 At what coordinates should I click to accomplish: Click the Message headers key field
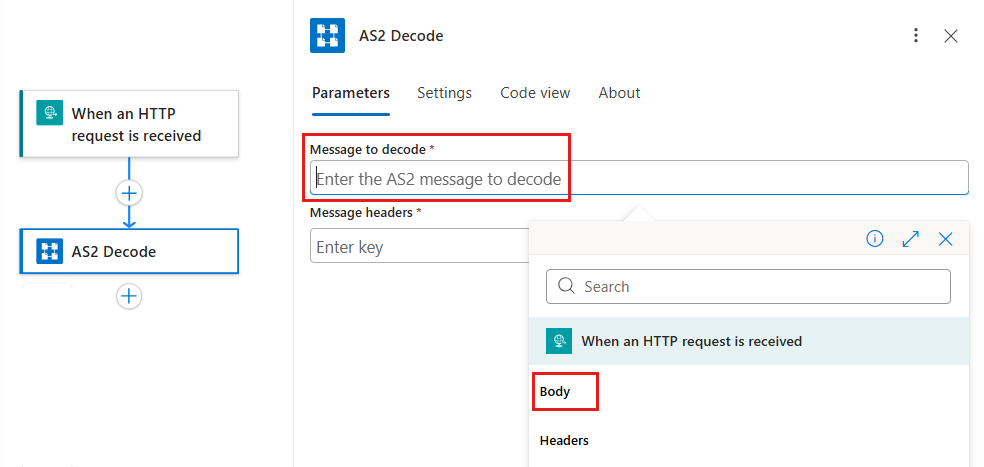418,247
